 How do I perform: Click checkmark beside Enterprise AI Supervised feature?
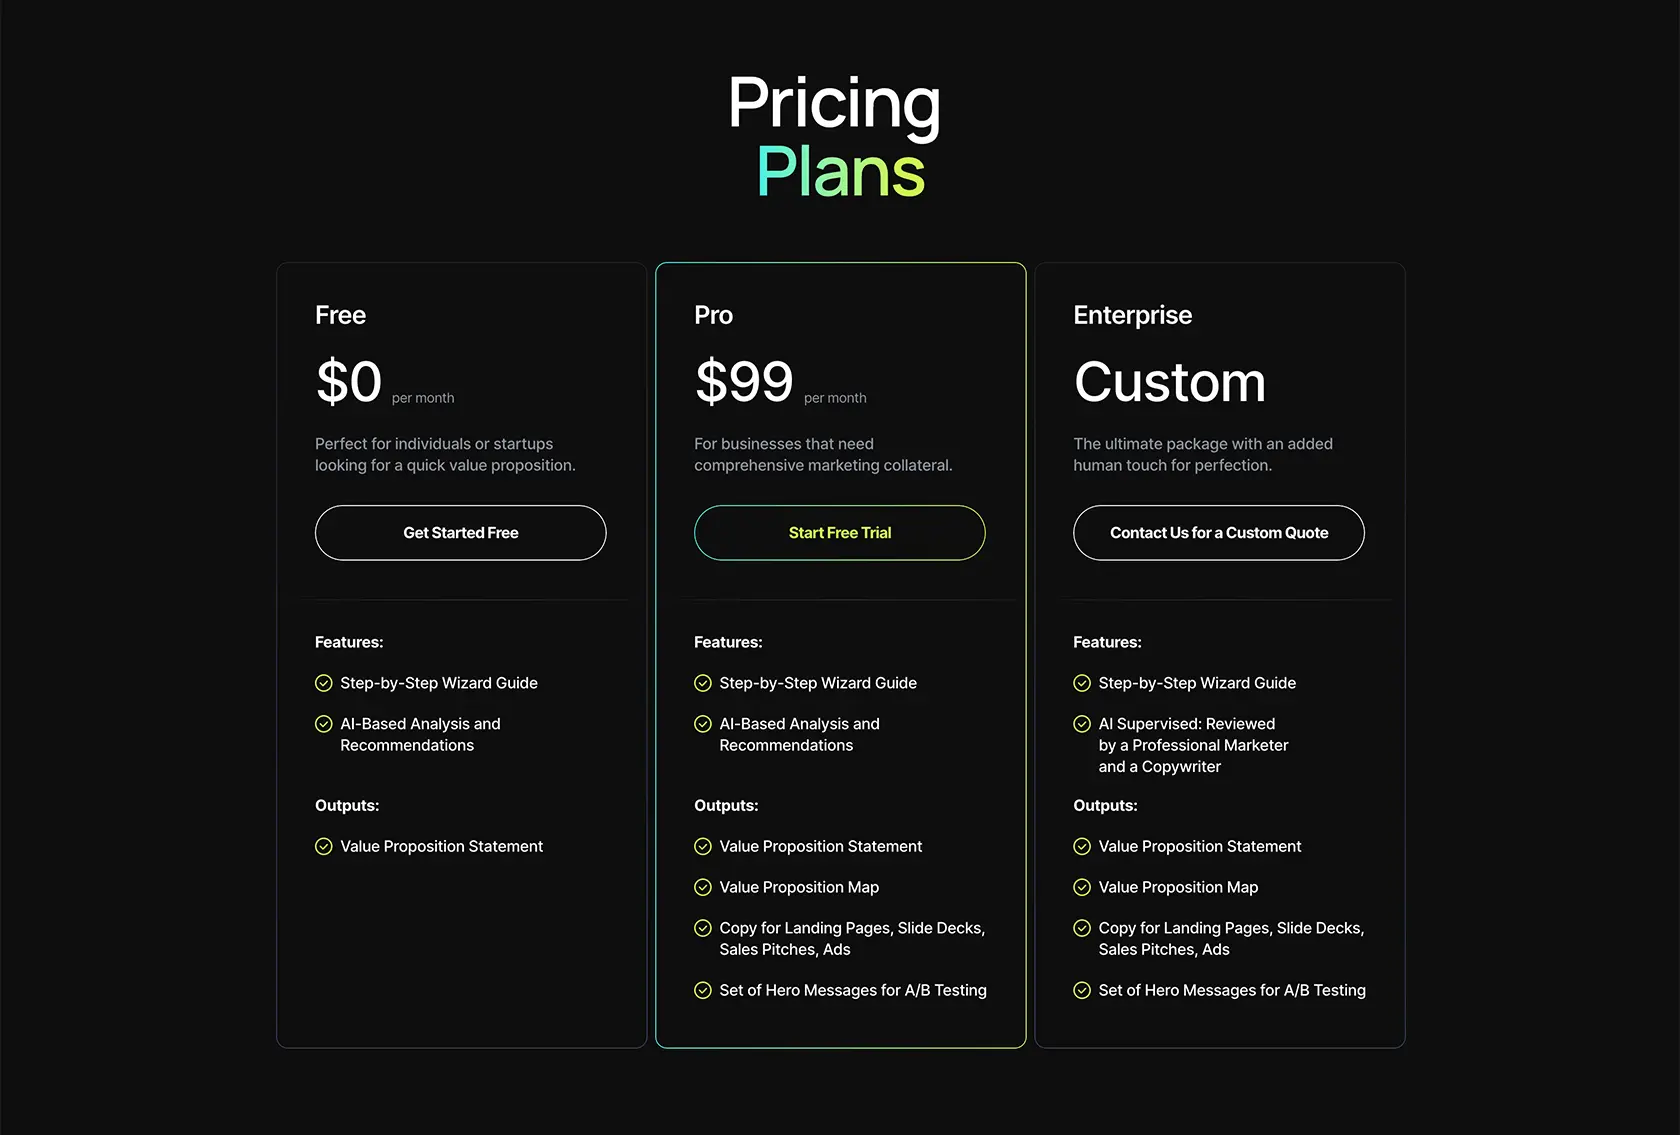pos(1082,724)
